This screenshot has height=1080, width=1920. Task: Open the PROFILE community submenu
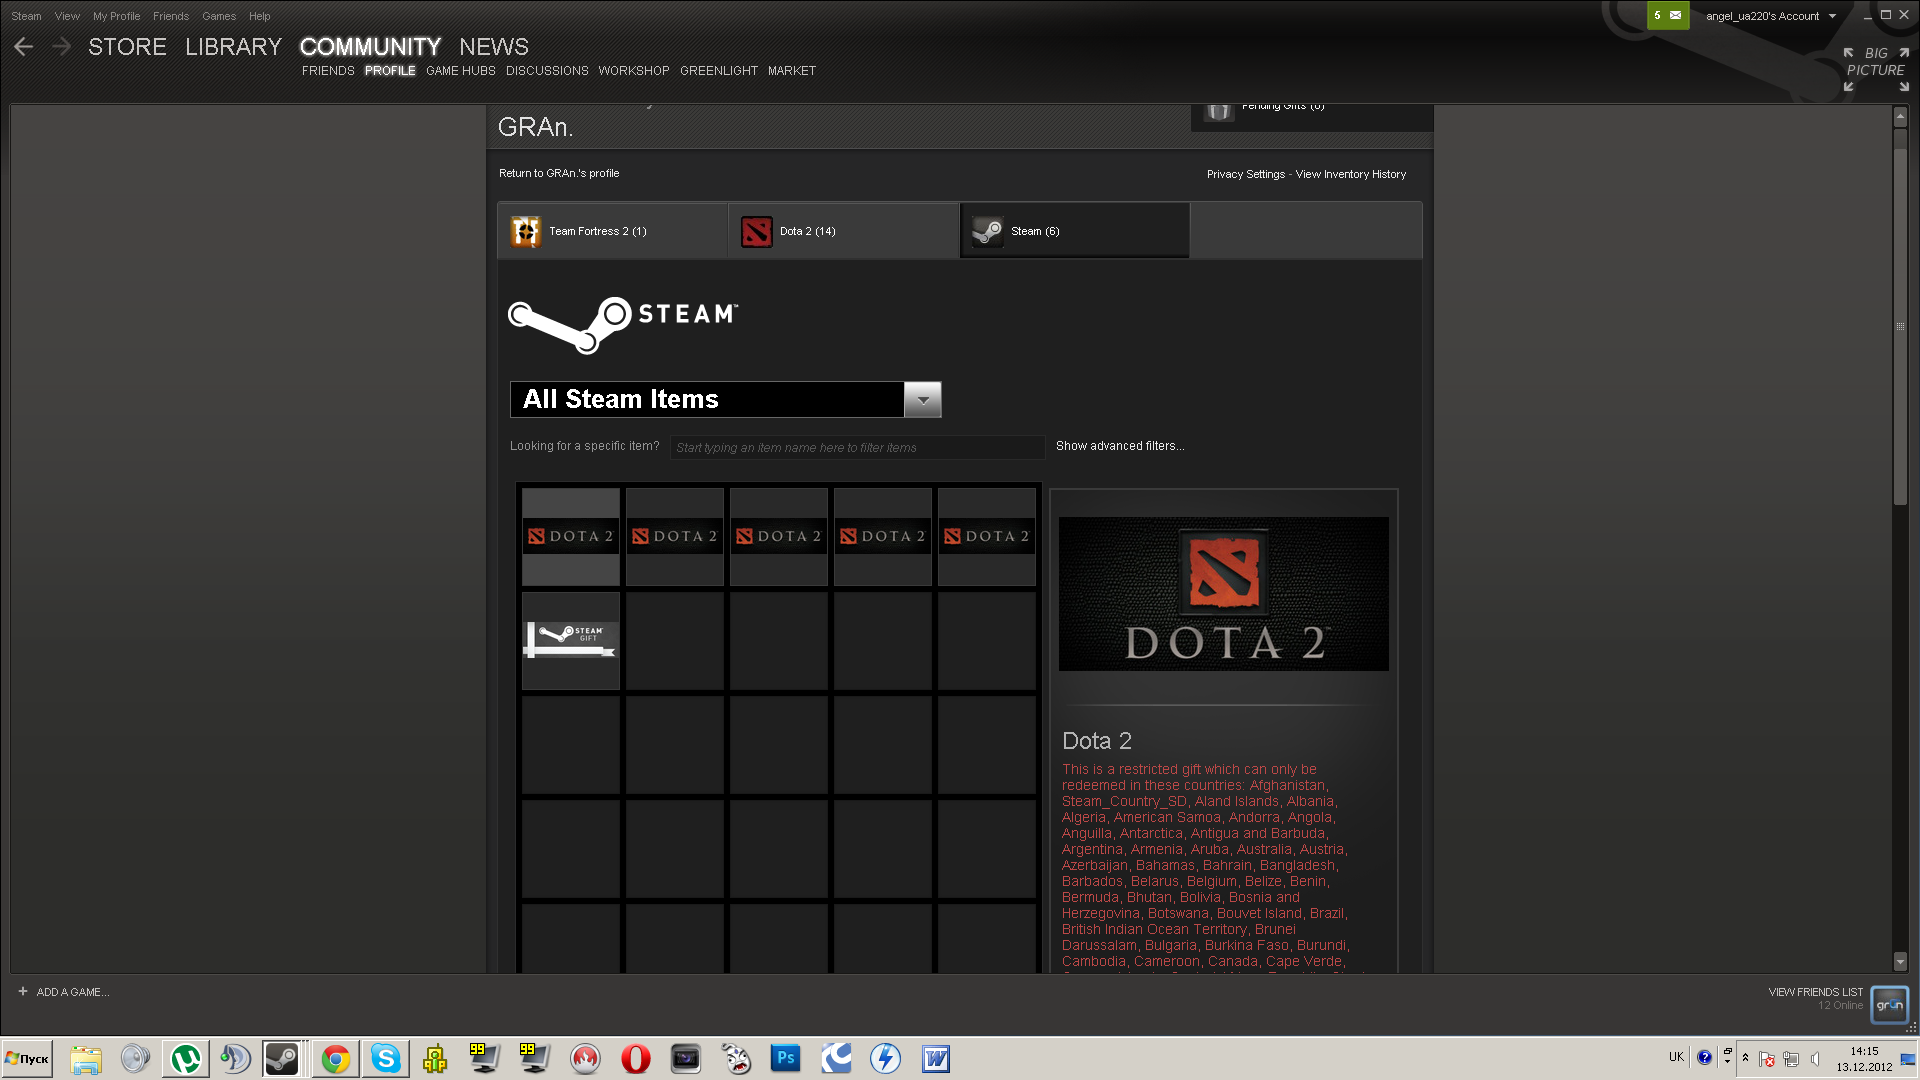pyautogui.click(x=390, y=71)
